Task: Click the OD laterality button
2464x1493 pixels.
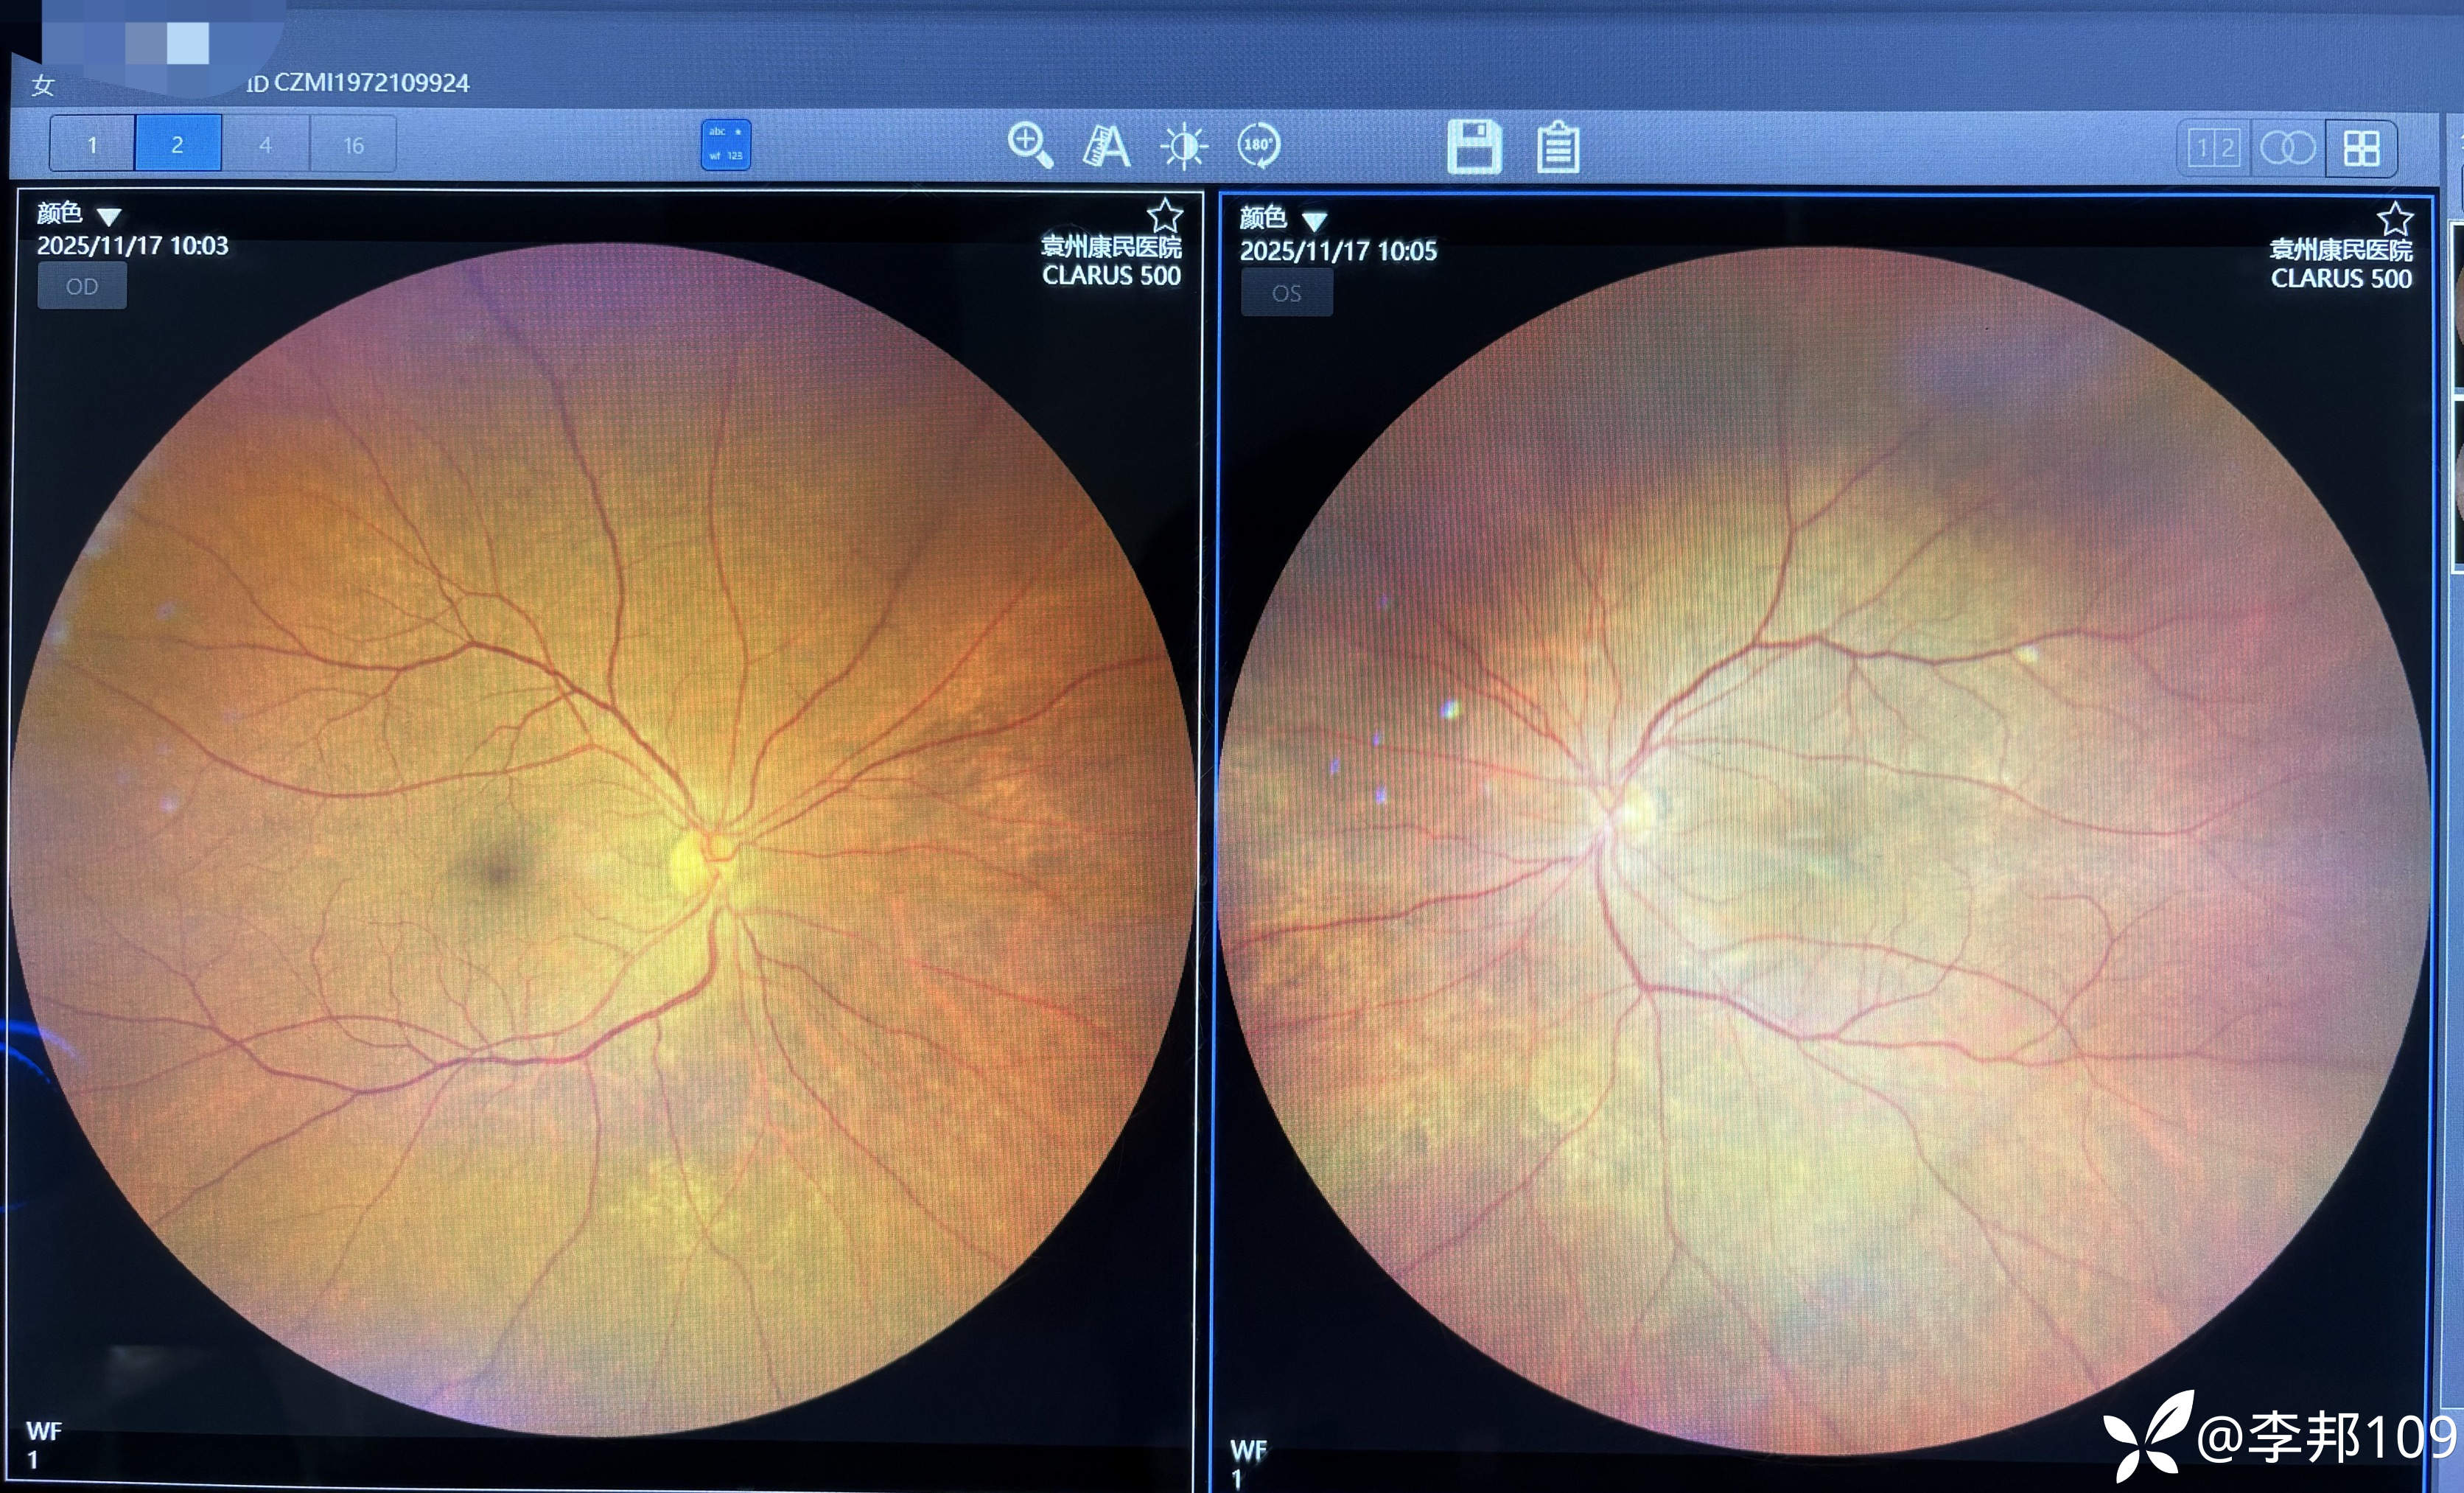Action: (82, 287)
